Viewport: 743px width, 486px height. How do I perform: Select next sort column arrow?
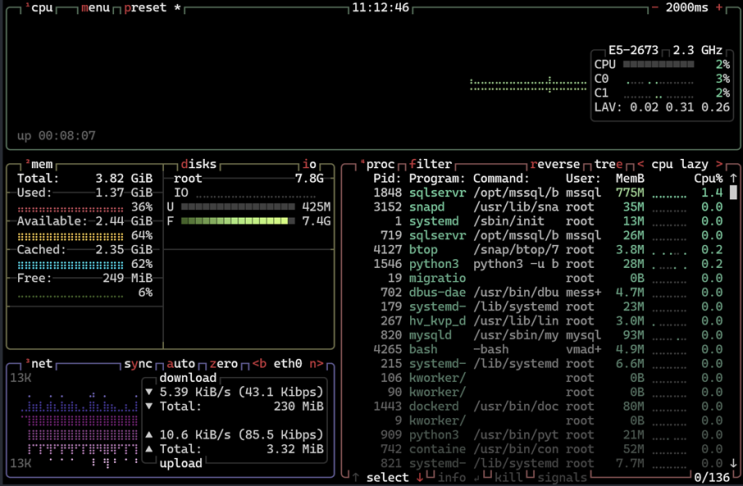pos(719,164)
